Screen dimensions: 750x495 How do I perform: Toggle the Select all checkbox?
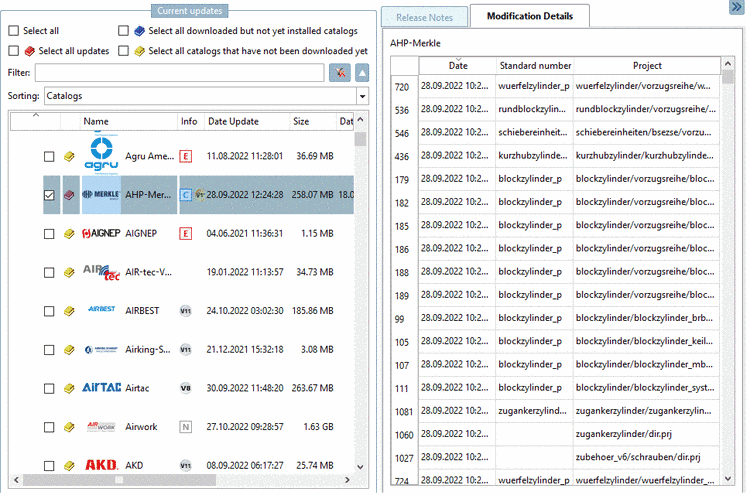click(x=14, y=31)
